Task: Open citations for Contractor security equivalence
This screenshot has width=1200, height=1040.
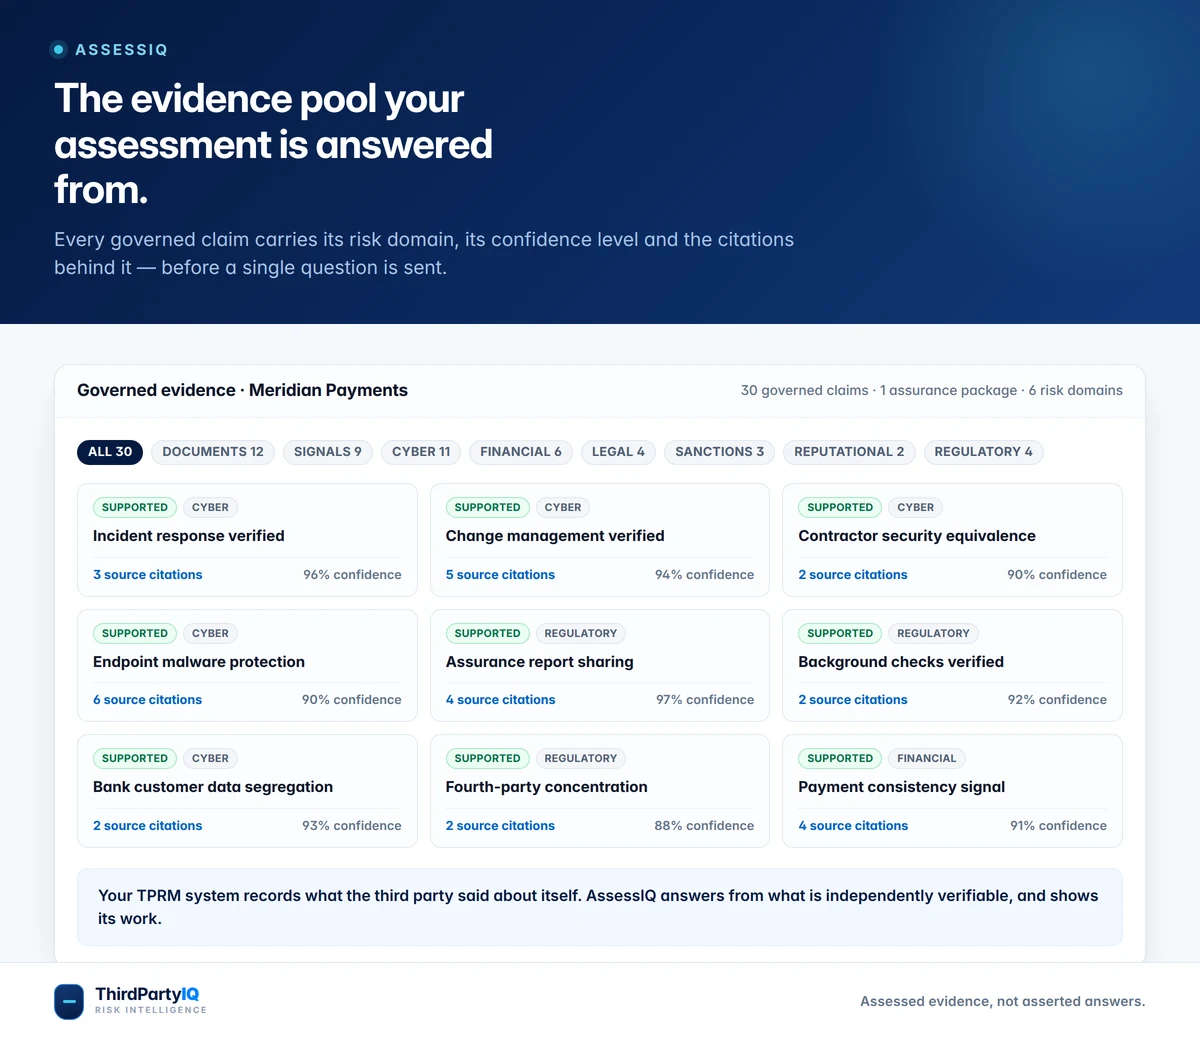Action: click(853, 575)
